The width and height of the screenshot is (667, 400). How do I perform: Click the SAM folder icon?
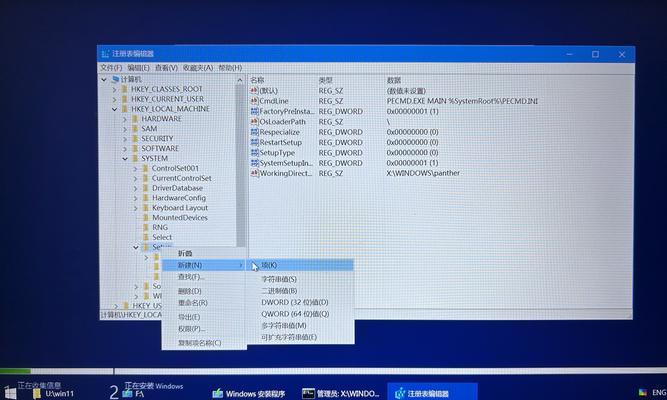[135, 129]
